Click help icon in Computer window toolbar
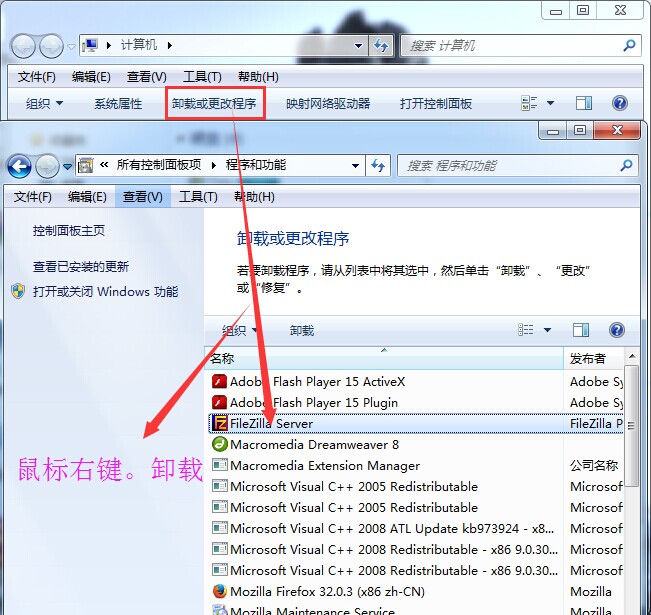 [x=620, y=103]
